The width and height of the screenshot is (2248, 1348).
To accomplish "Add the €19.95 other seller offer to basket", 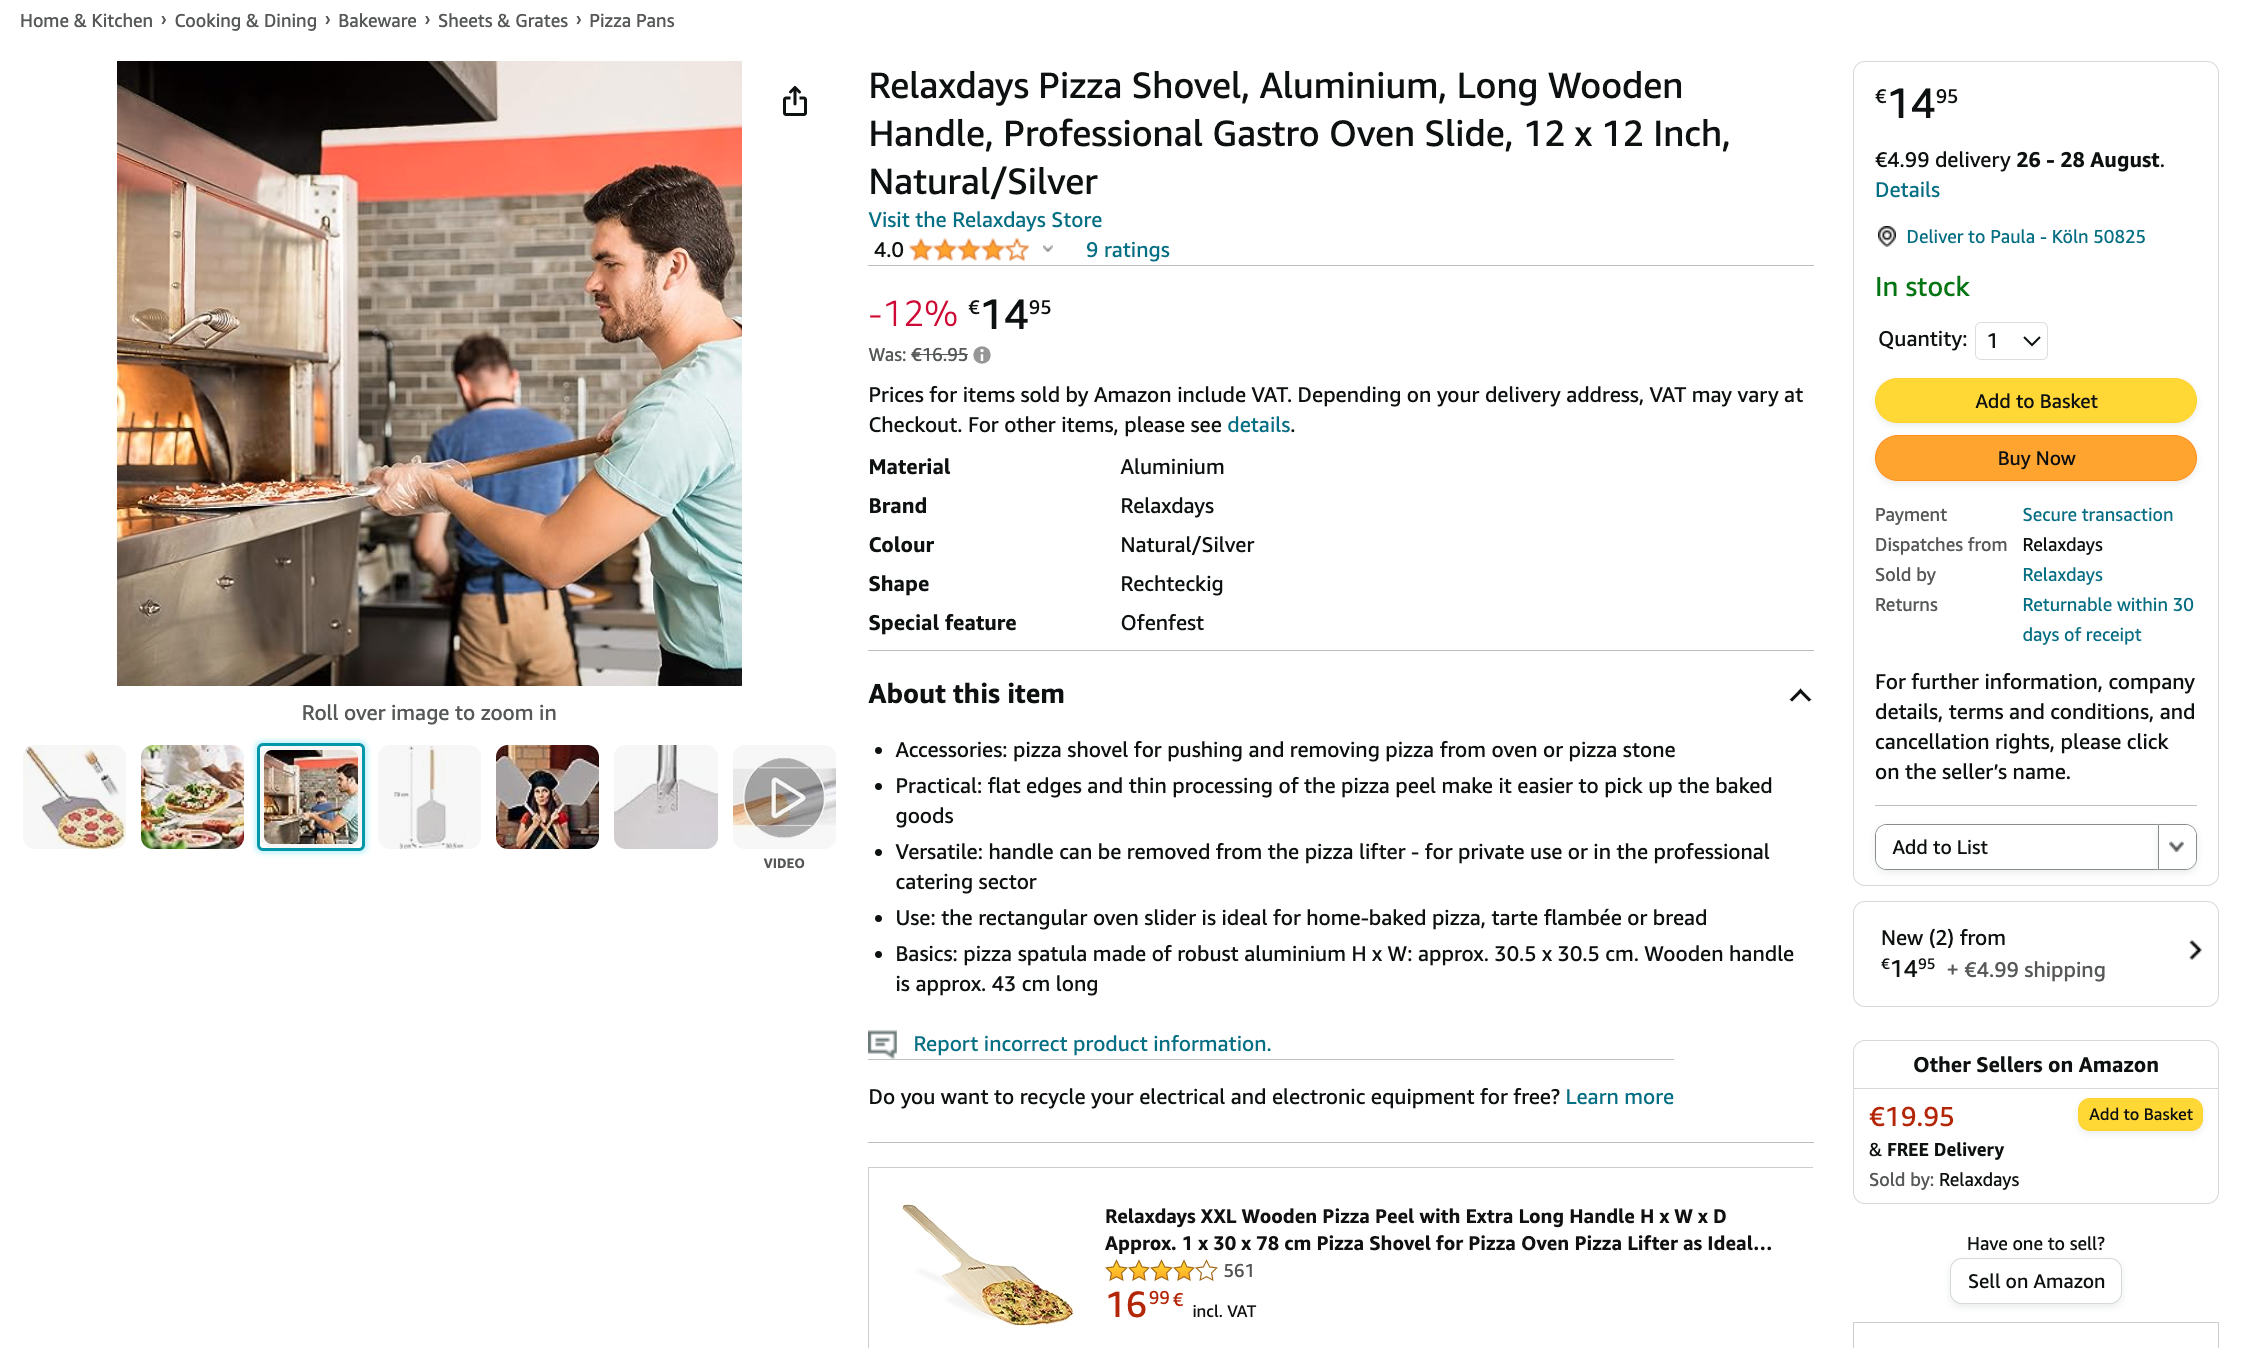I will (2139, 1113).
